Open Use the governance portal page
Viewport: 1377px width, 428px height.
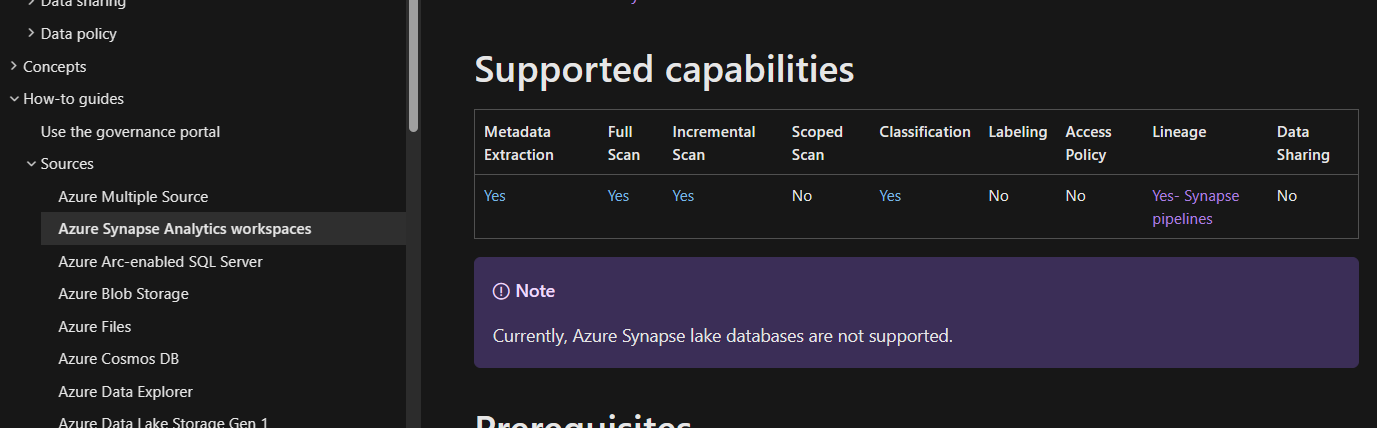point(130,132)
